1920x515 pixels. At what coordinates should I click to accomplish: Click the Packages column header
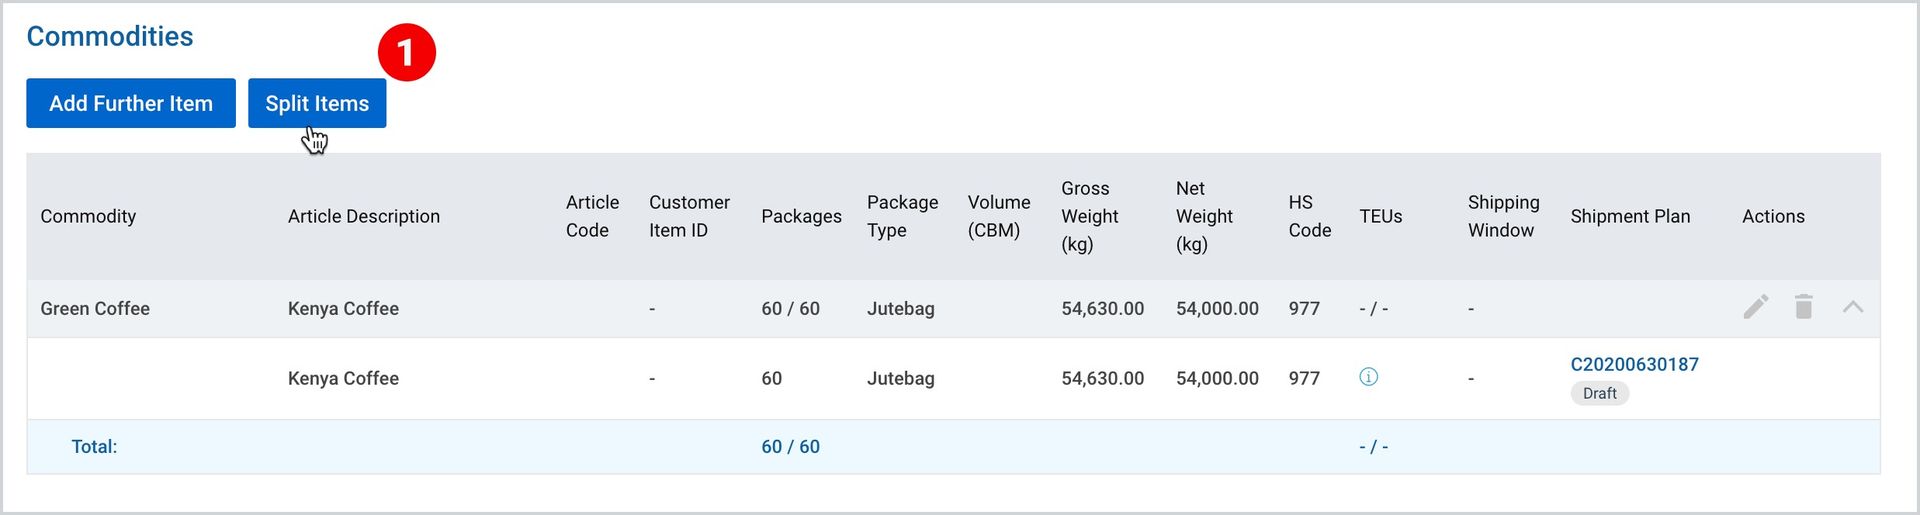pyautogui.click(x=801, y=216)
